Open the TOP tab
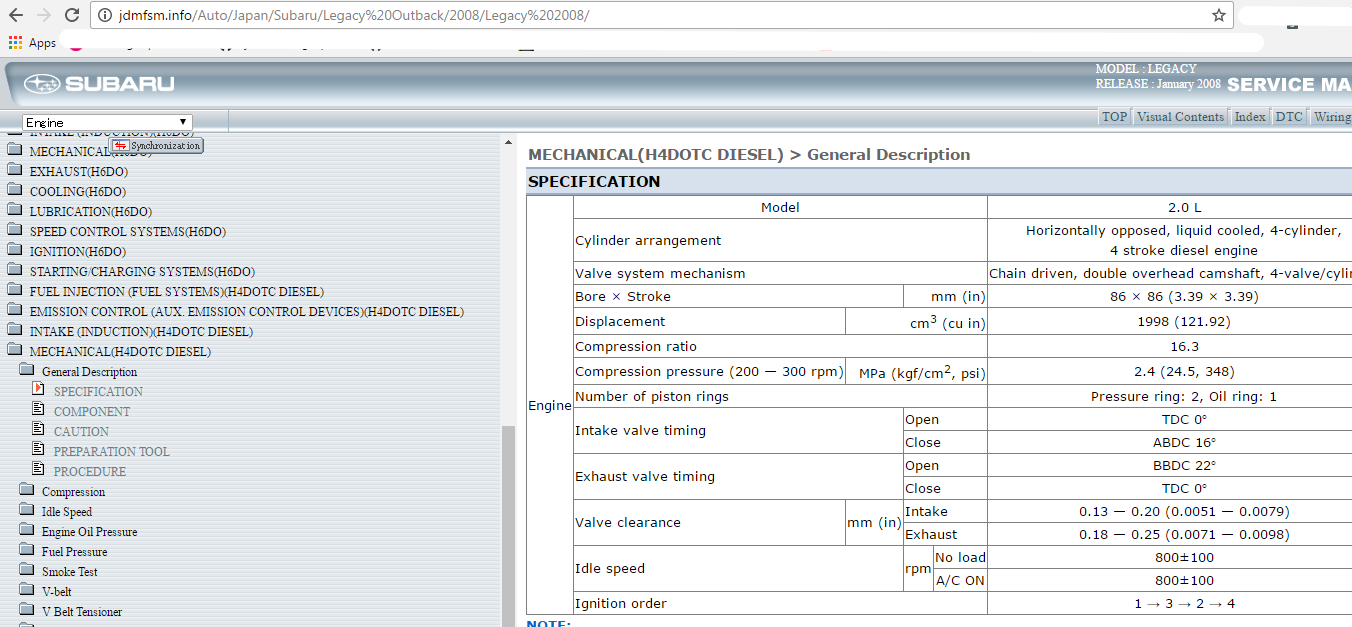The image size is (1352, 627). [1114, 117]
